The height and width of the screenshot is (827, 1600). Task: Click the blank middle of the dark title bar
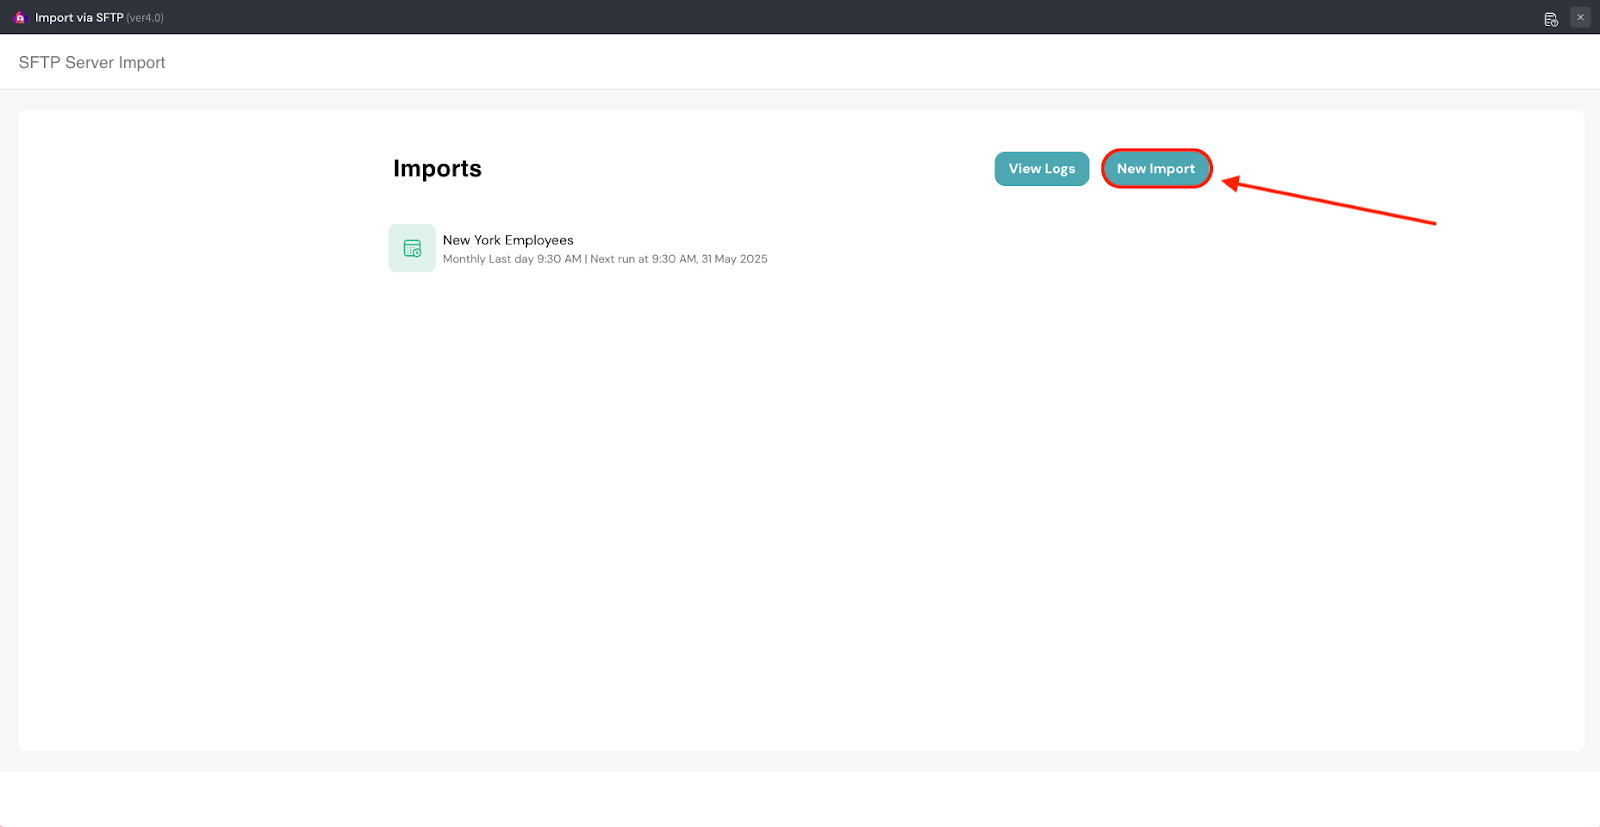800,17
